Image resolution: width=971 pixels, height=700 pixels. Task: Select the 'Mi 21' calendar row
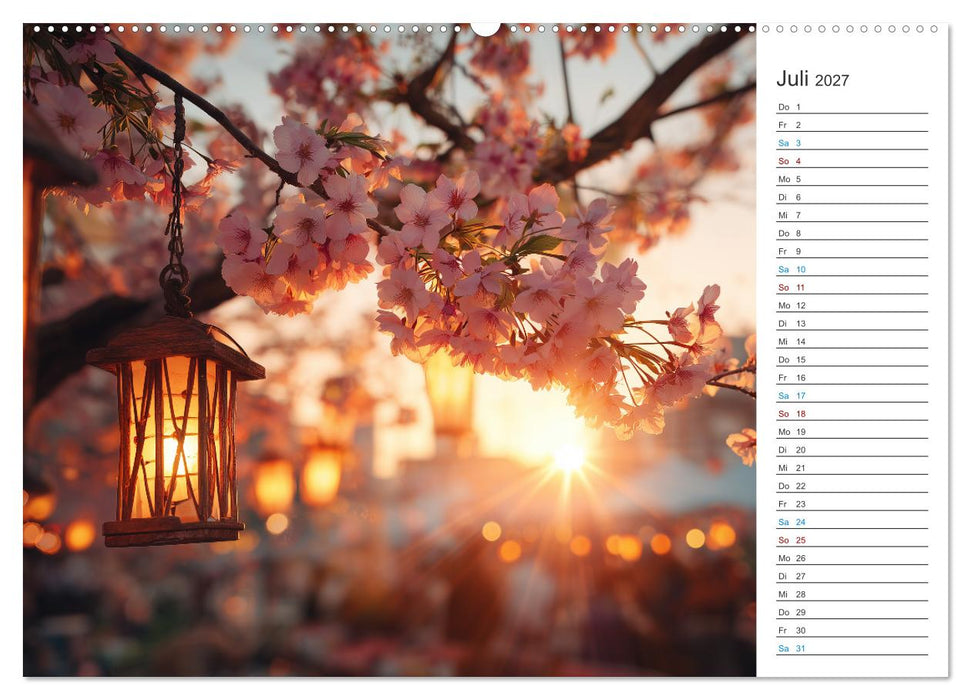[852, 467]
